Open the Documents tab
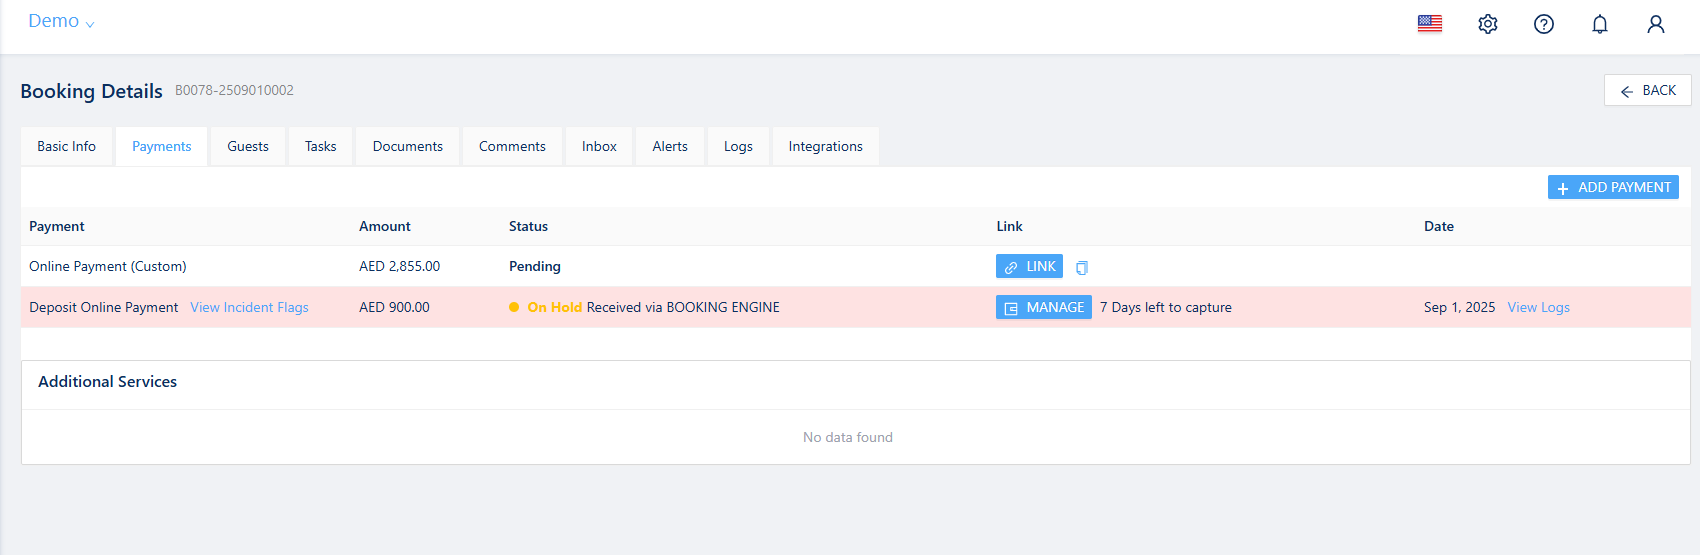Image resolution: width=1700 pixels, height=555 pixels. coord(408,146)
